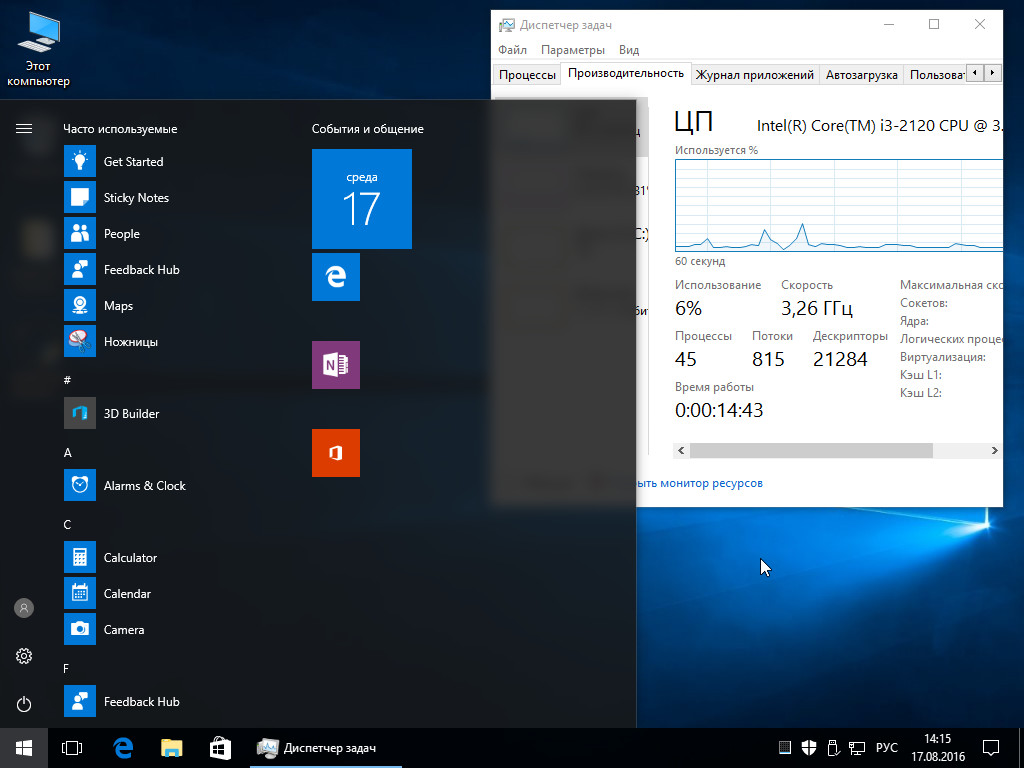The height and width of the screenshot is (768, 1024).
Task: Toggle the Start menu hamburger button
Action: (x=24, y=128)
